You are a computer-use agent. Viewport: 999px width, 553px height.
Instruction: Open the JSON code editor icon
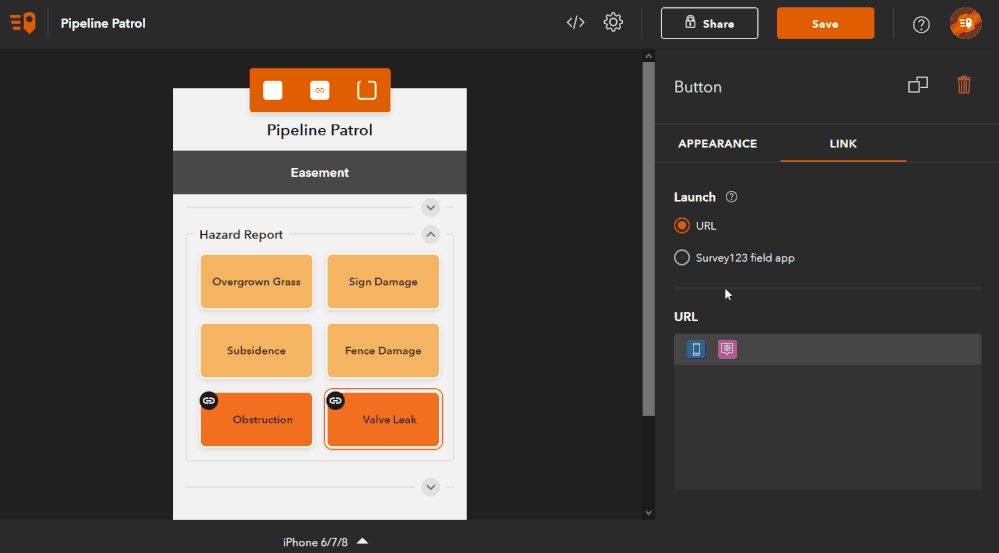pos(575,22)
